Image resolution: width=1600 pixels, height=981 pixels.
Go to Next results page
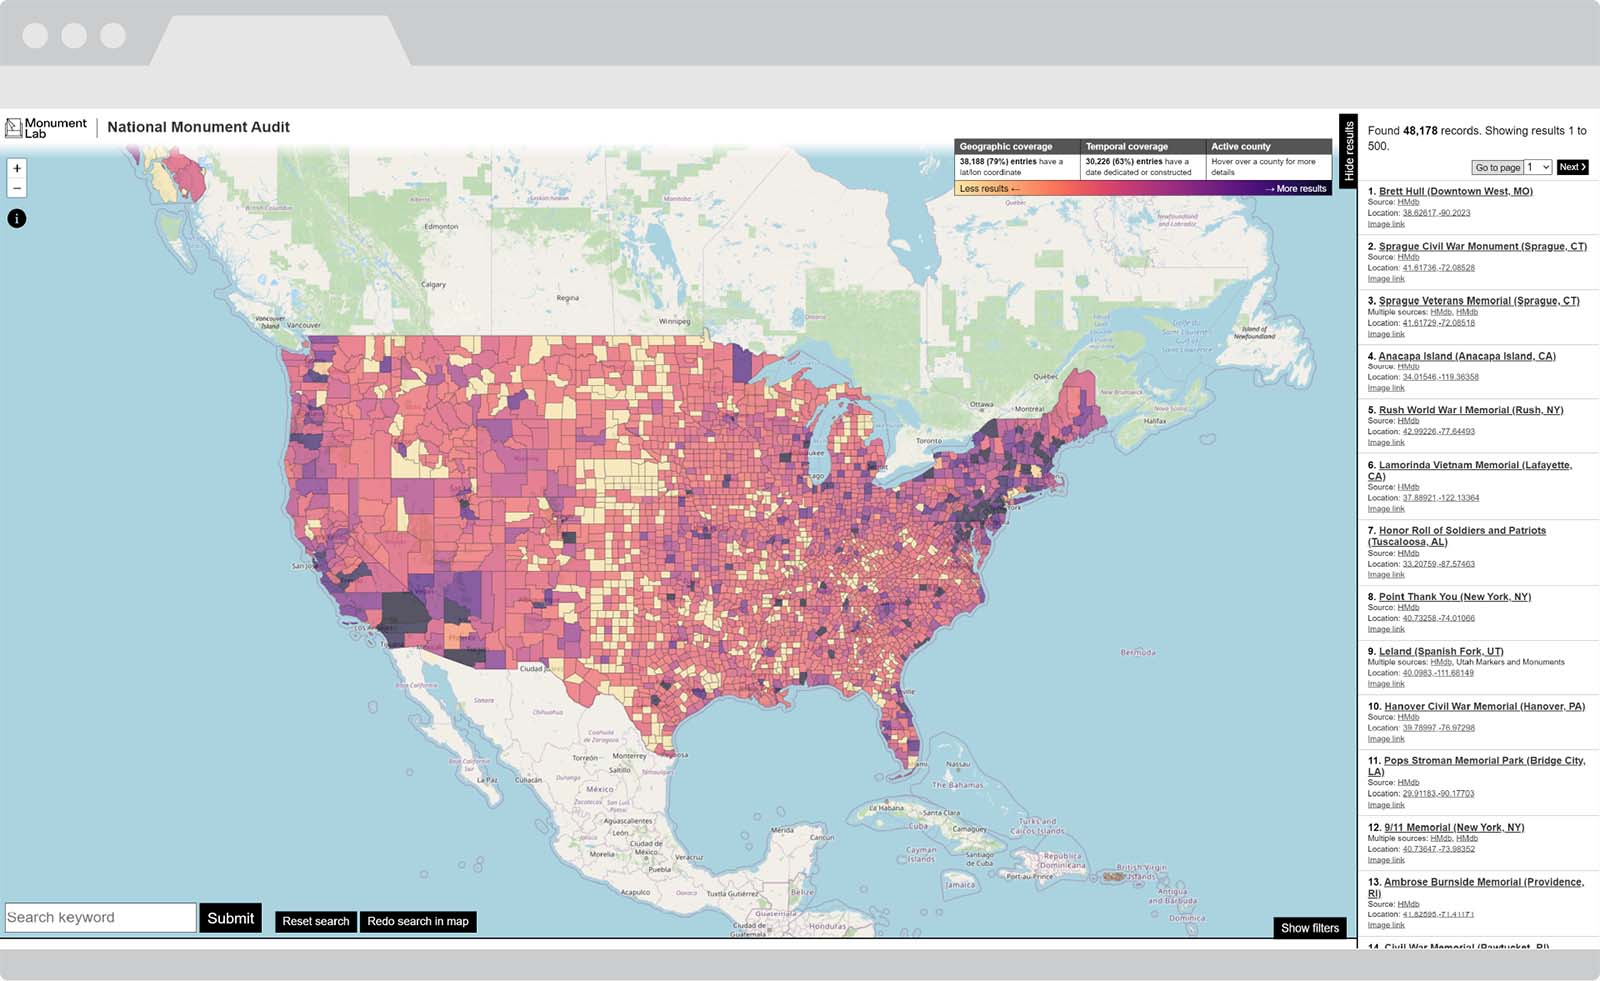[1572, 167]
